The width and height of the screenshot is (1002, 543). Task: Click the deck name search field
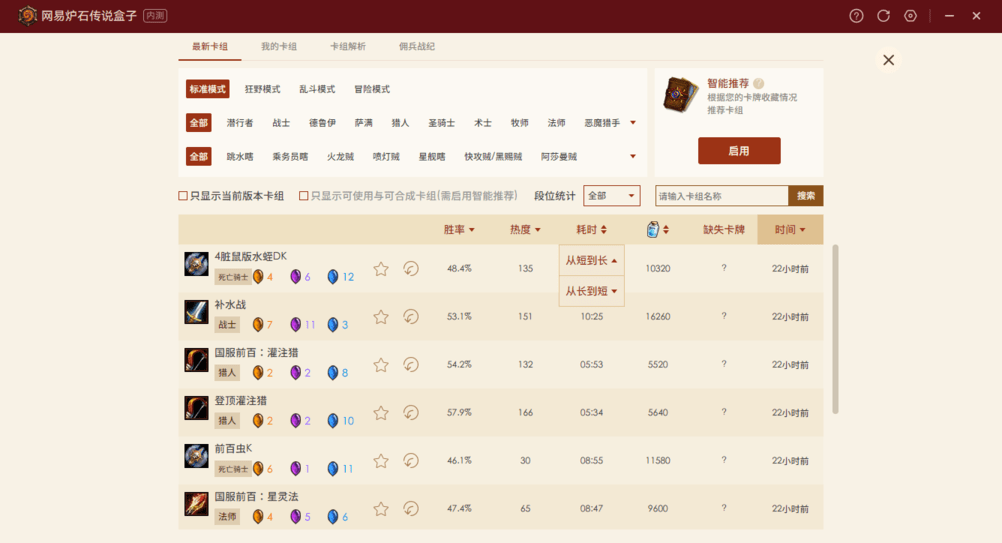pyautogui.click(x=721, y=196)
